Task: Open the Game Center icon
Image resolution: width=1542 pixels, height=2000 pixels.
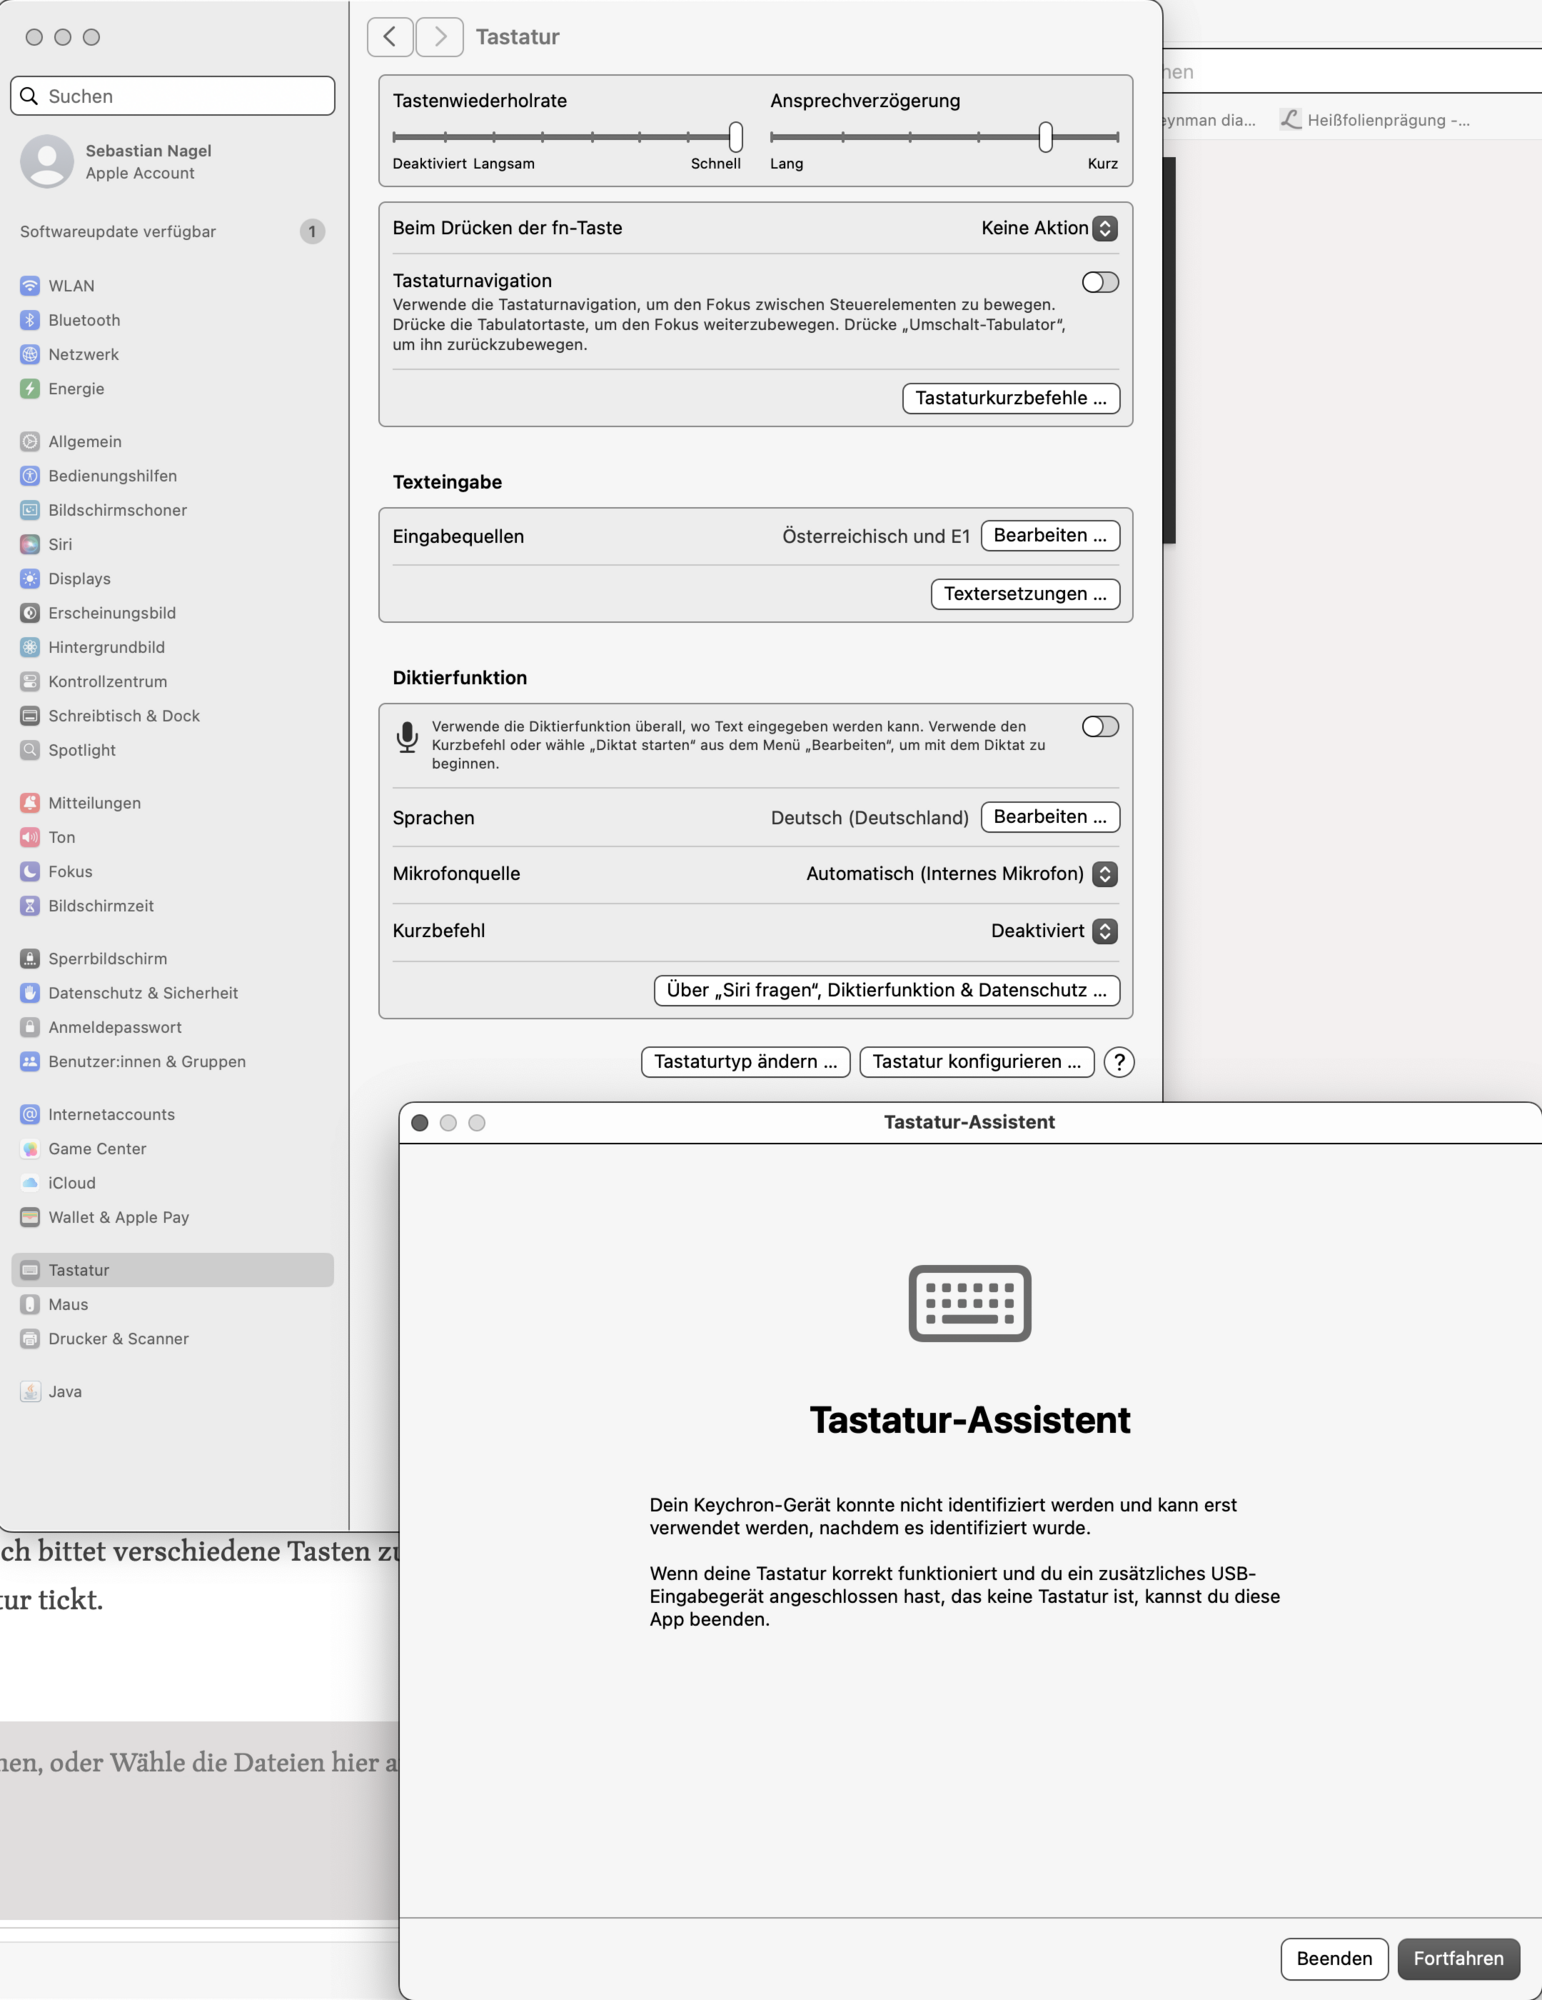Action: click(30, 1149)
